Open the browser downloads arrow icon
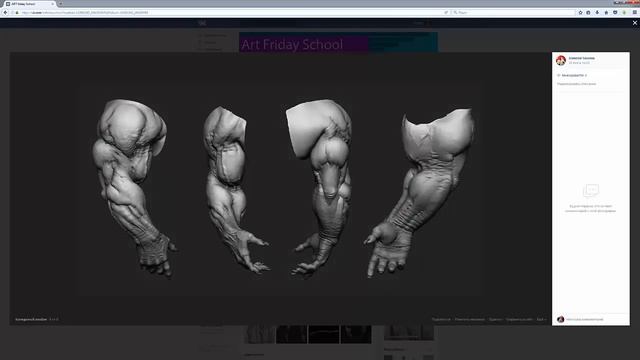Viewport: 640px width, 360px height. click(x=597, y=13)
